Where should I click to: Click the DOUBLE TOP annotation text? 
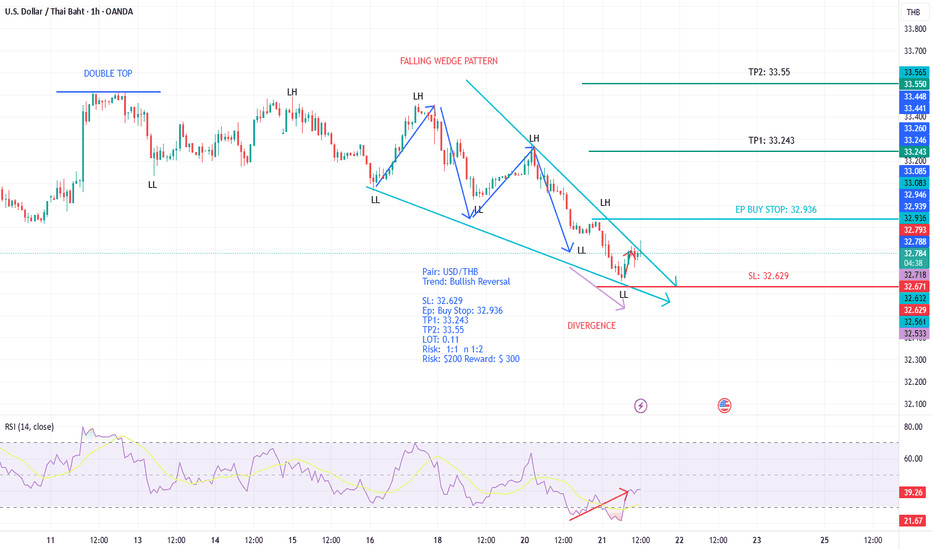(108, 74)
